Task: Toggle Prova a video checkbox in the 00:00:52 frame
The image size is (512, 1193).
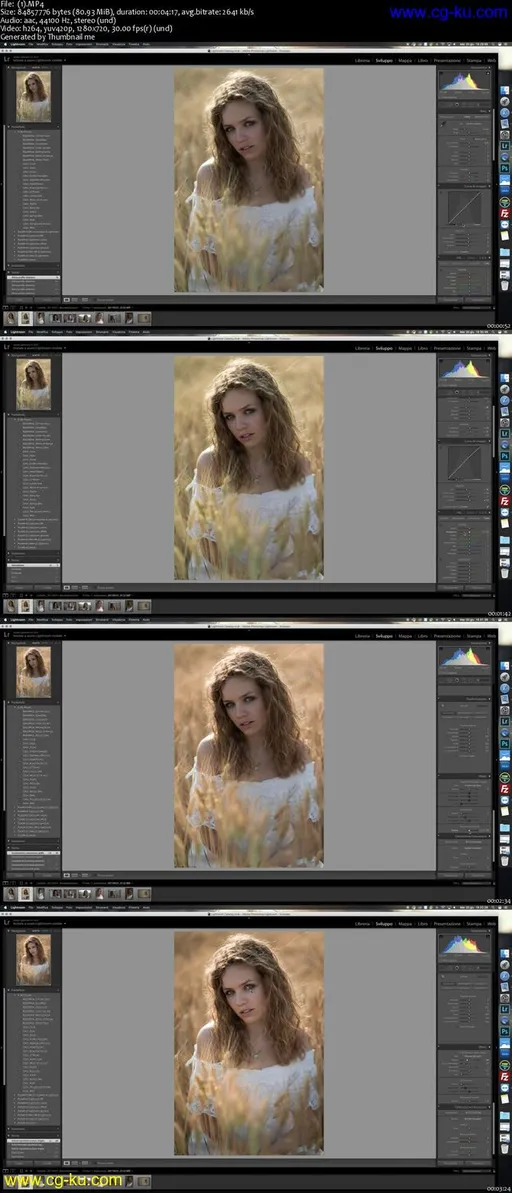Action: (104, 300)
